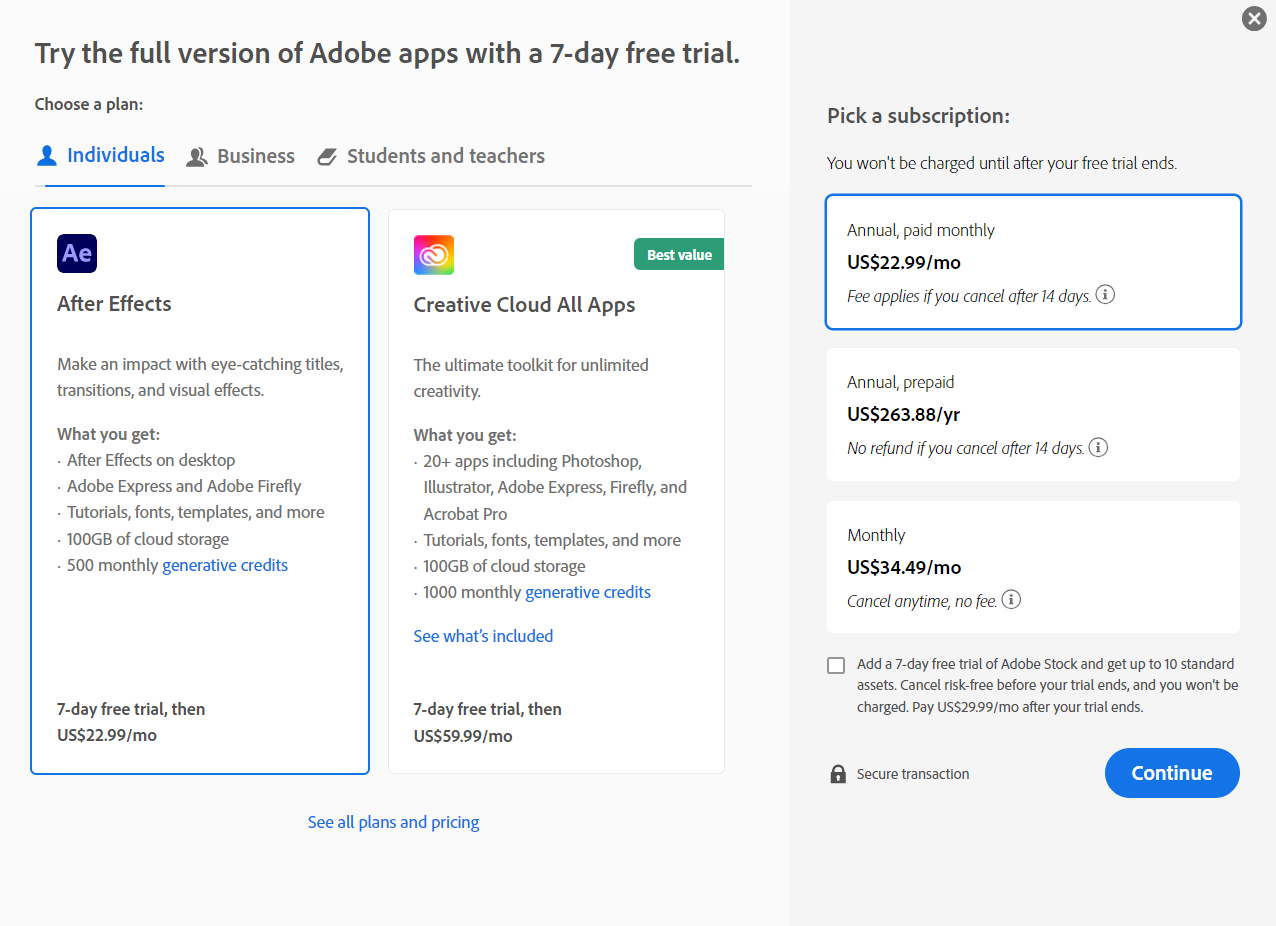Open See all plans and pricing link

(393, 822)
